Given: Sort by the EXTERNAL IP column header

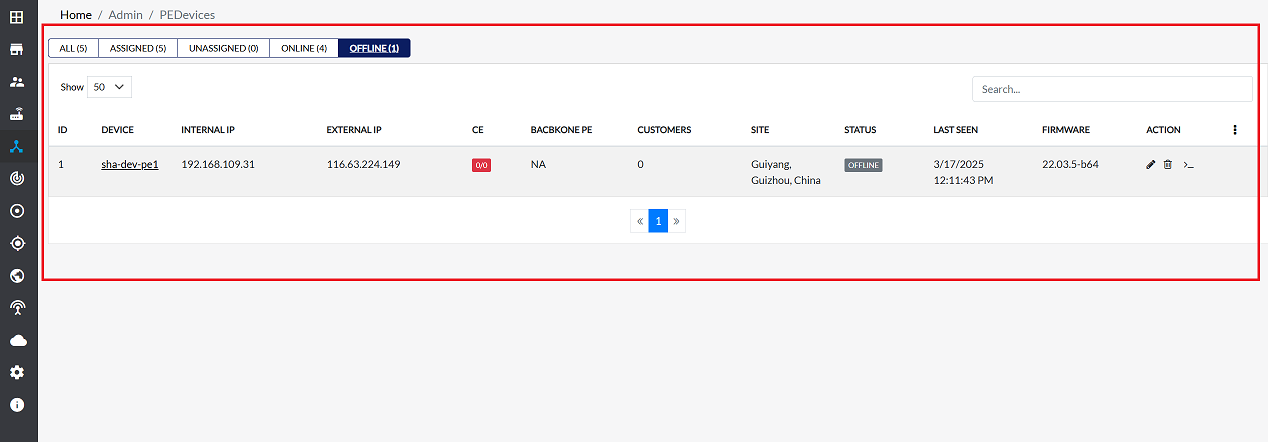Looking at the screenshot, I should point(354,130).
